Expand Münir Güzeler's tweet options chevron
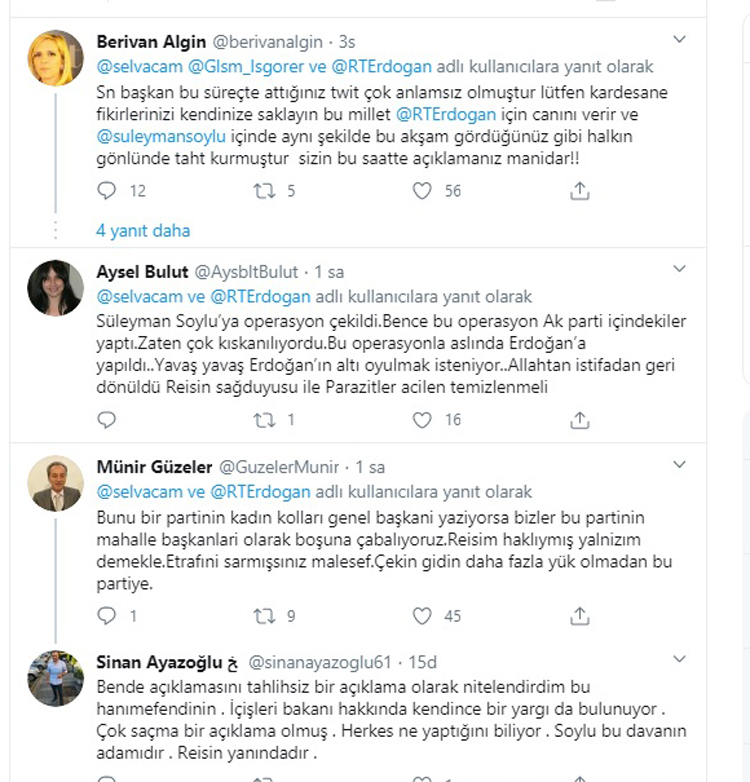 click(680, 465)
